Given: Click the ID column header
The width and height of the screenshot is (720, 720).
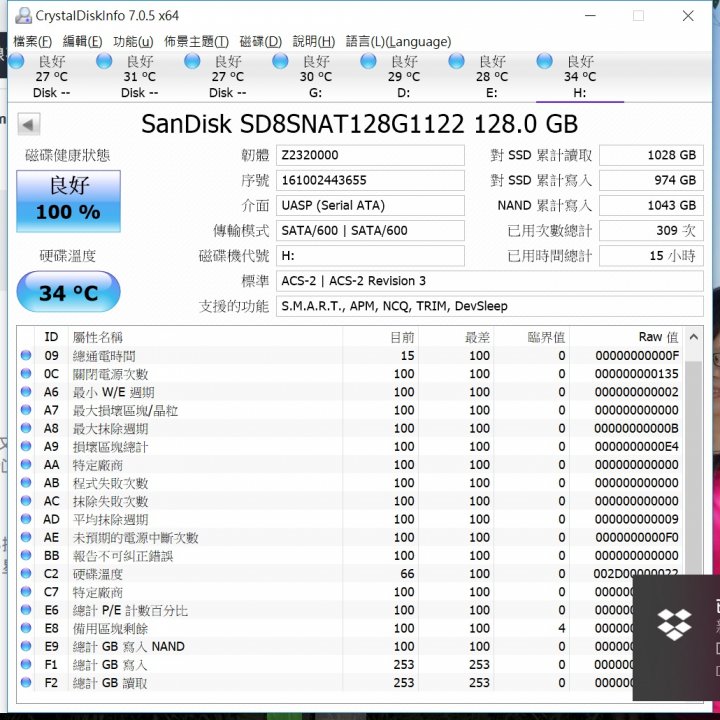Looking at the screenshot, I should 51,337.
